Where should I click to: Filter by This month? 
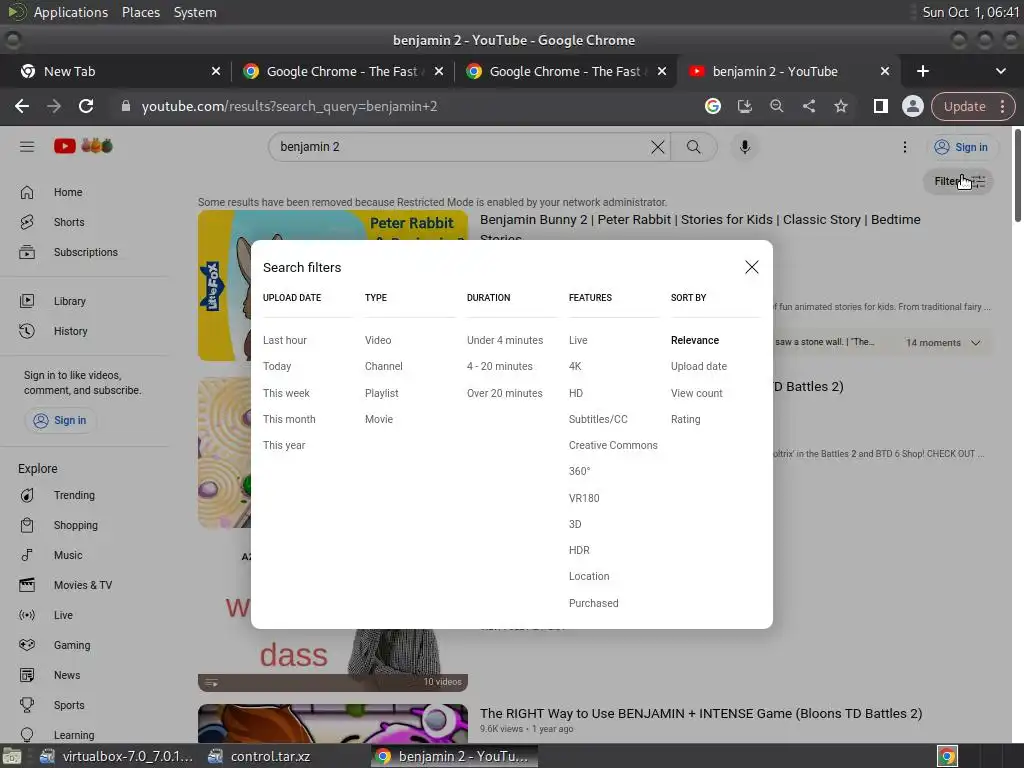[x=289, y=419]
